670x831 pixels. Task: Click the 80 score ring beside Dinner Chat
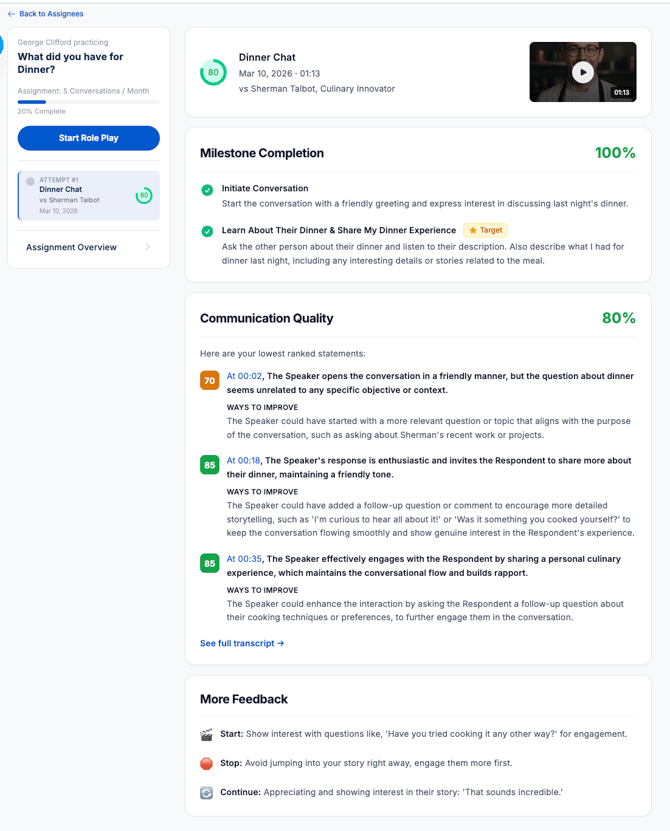pyautogui.click(x=213, y=73)
